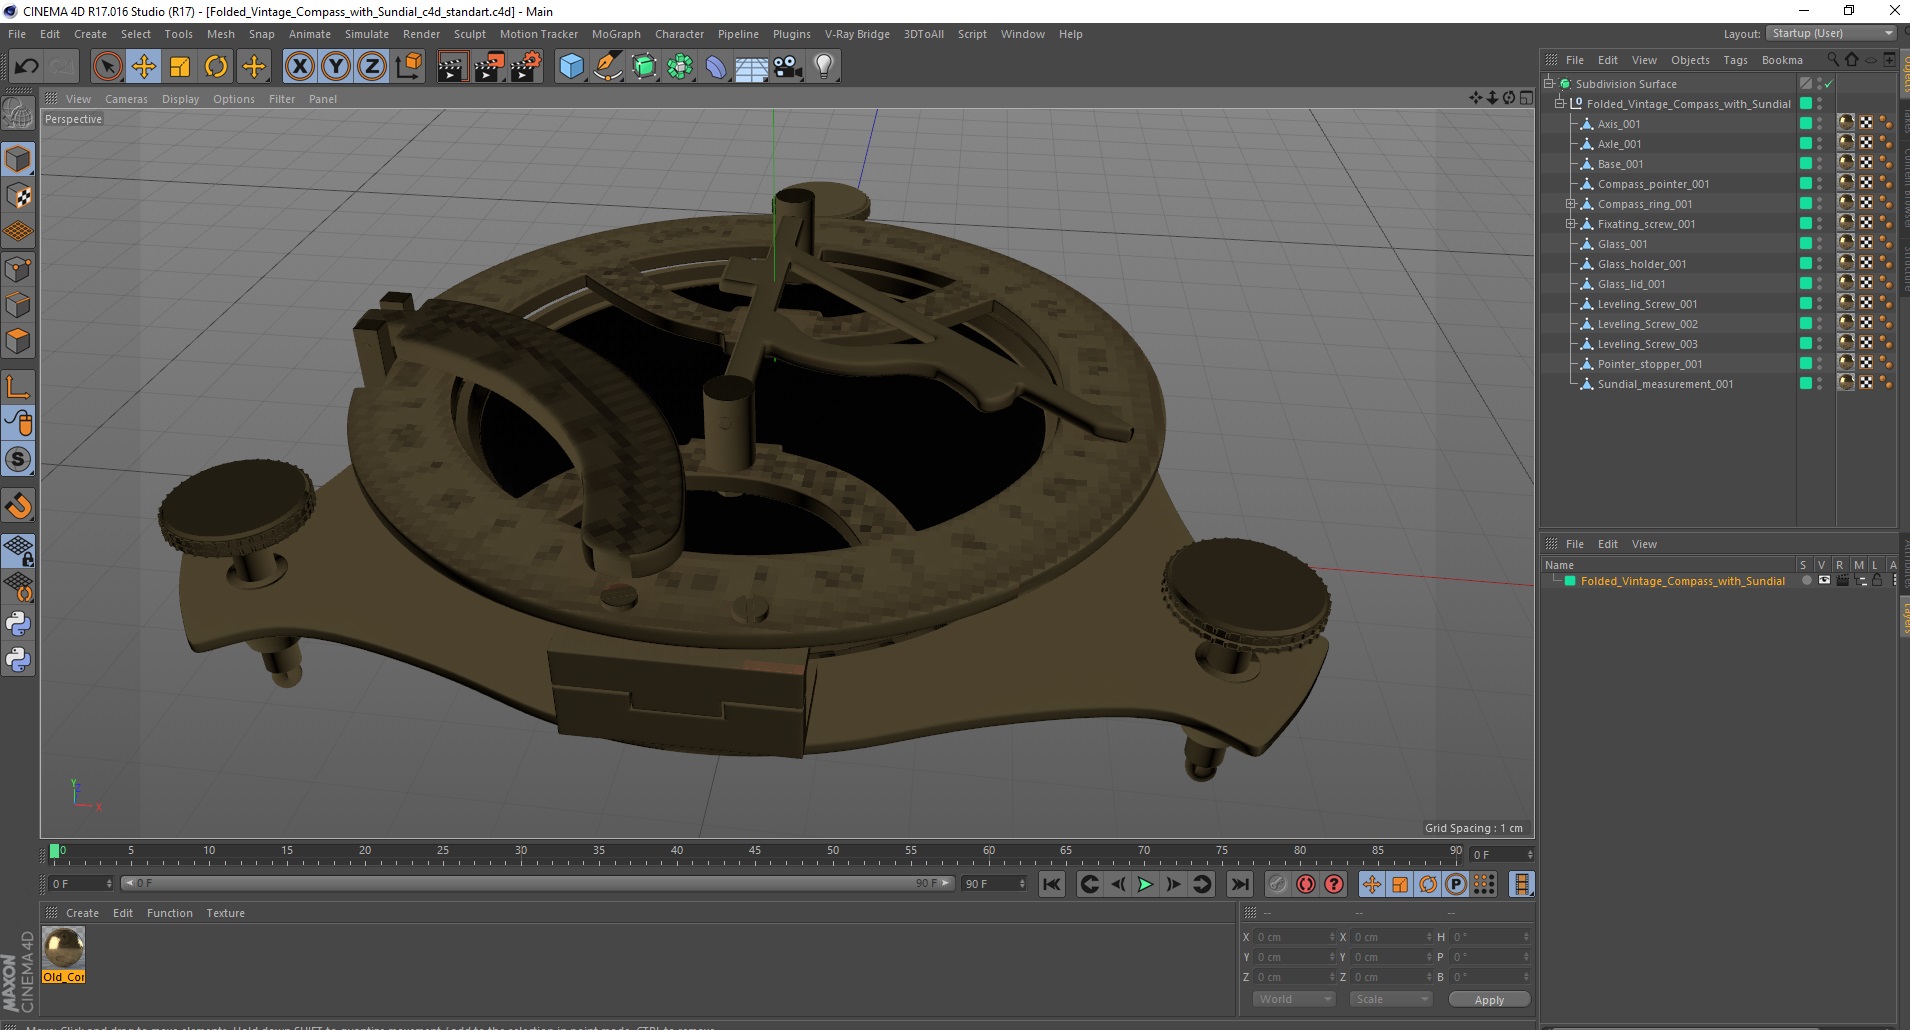Viewport: 1910px width, 1030px height.
Task: Open the object manager Tags menu
Action: 1735,60
